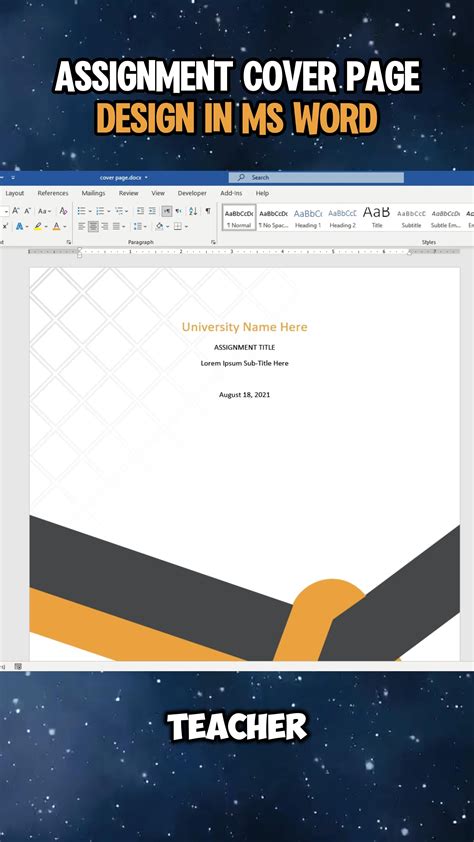Decrease paragraph indent
The image size is (474, 842).
coord(140,210)
